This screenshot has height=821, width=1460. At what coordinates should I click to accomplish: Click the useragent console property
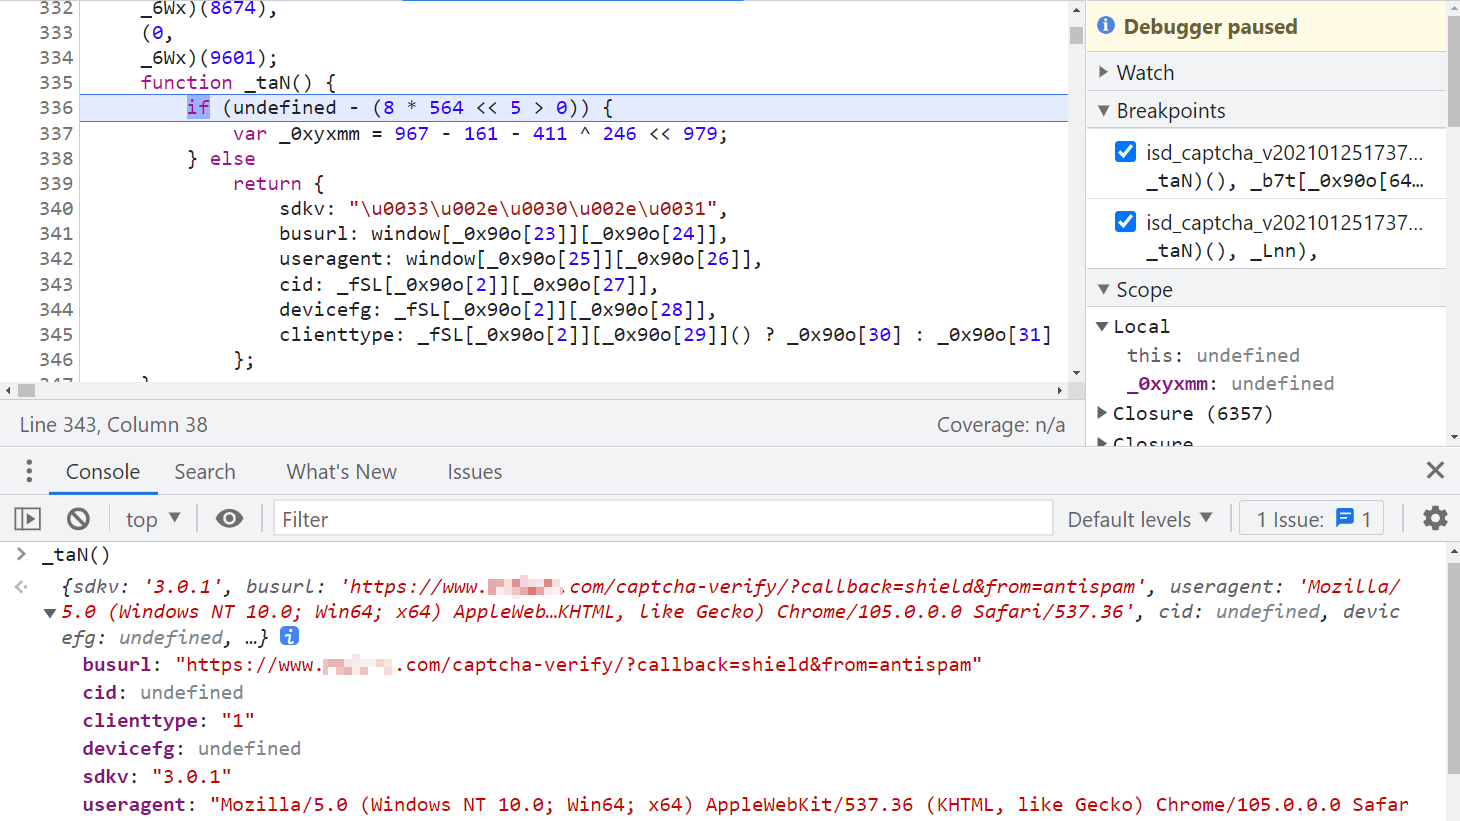[x=745, y=804]
